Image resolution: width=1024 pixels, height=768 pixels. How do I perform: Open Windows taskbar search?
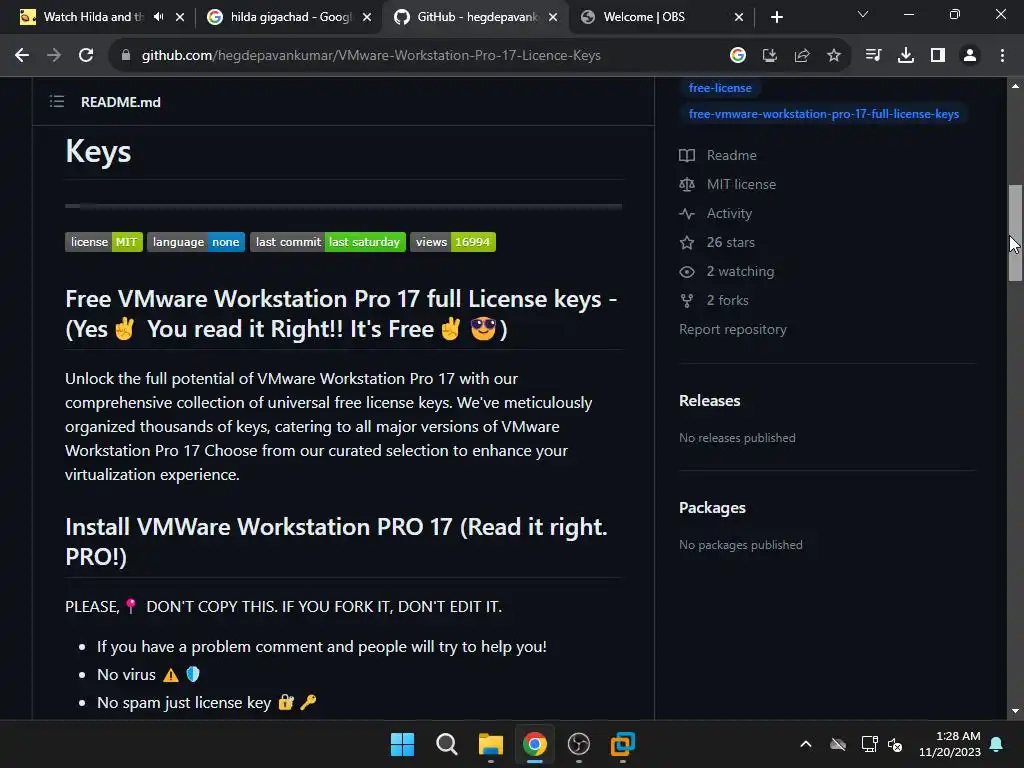[x=447, y=744]
